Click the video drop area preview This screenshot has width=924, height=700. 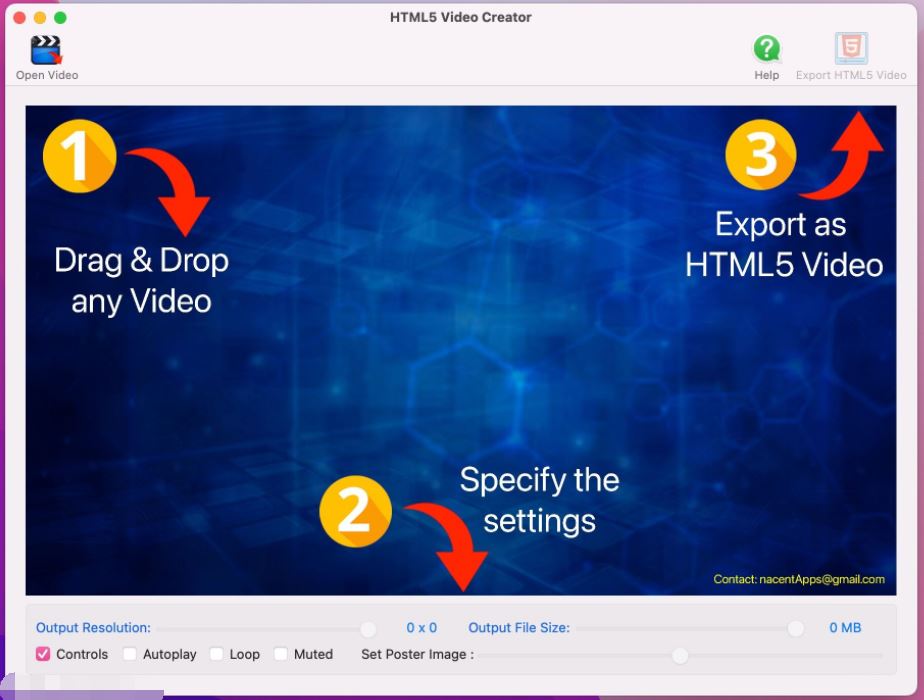461,350
